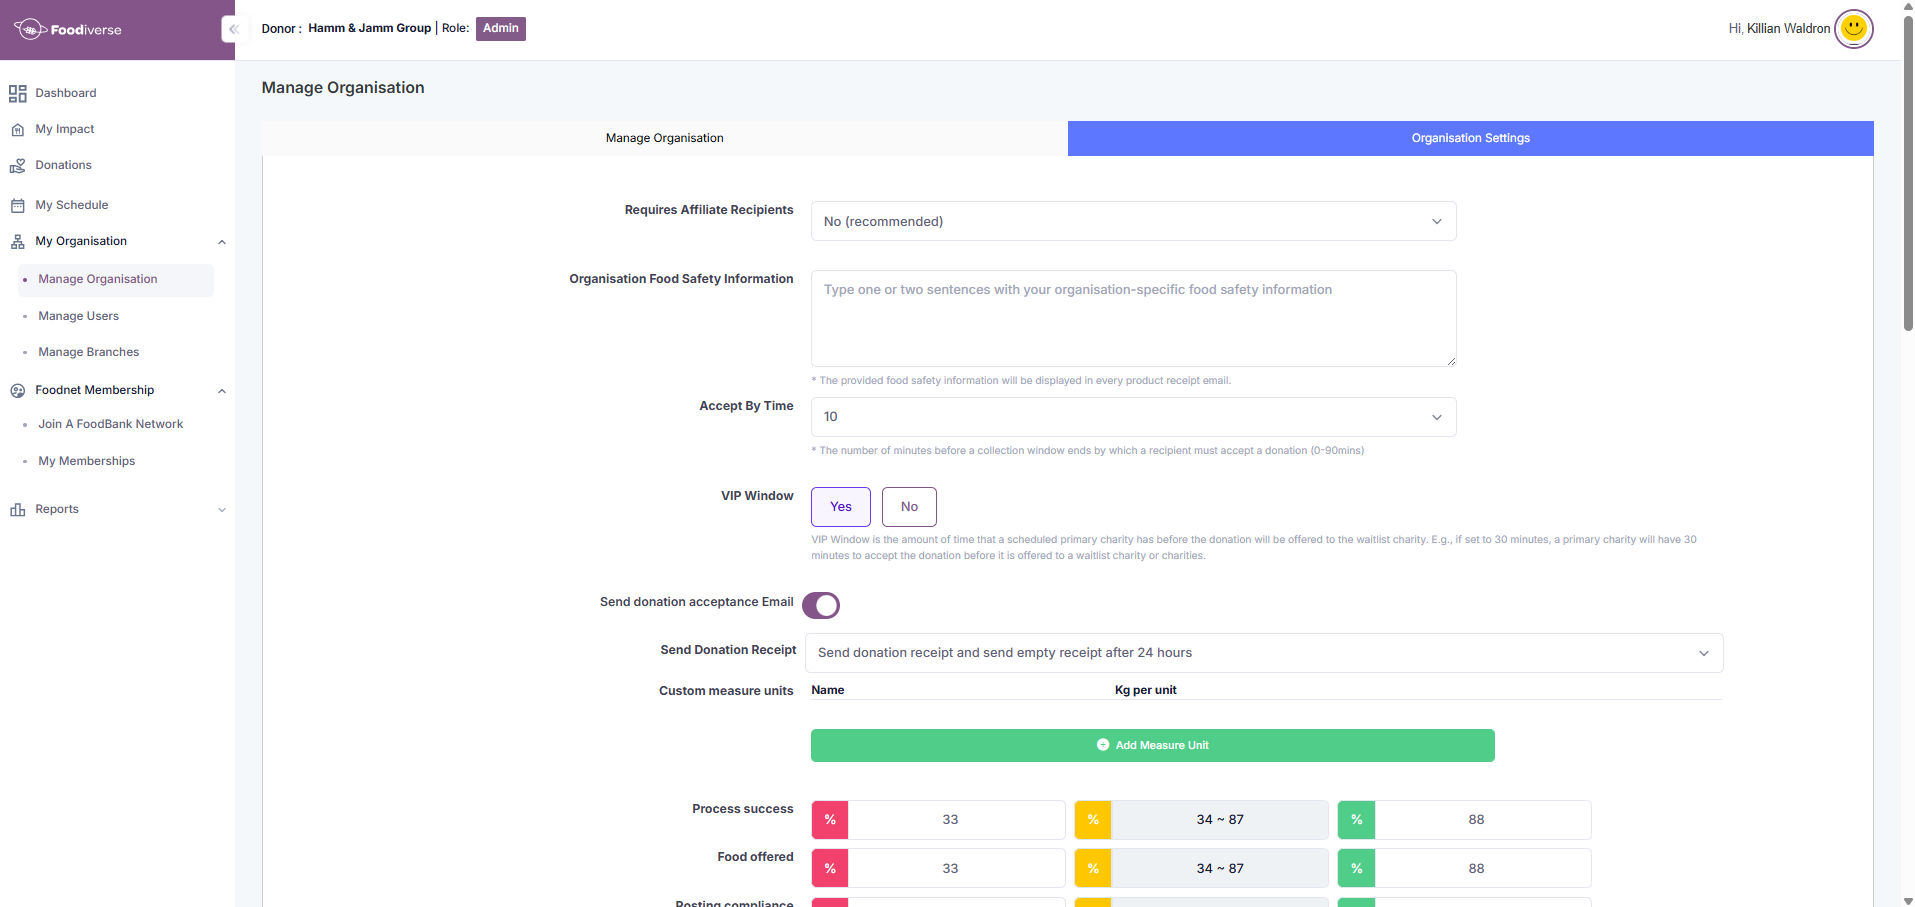Screen dimensions: 1915x907
Task: Click the My Schedule calendar icon
Action: (x=17, y=206)
